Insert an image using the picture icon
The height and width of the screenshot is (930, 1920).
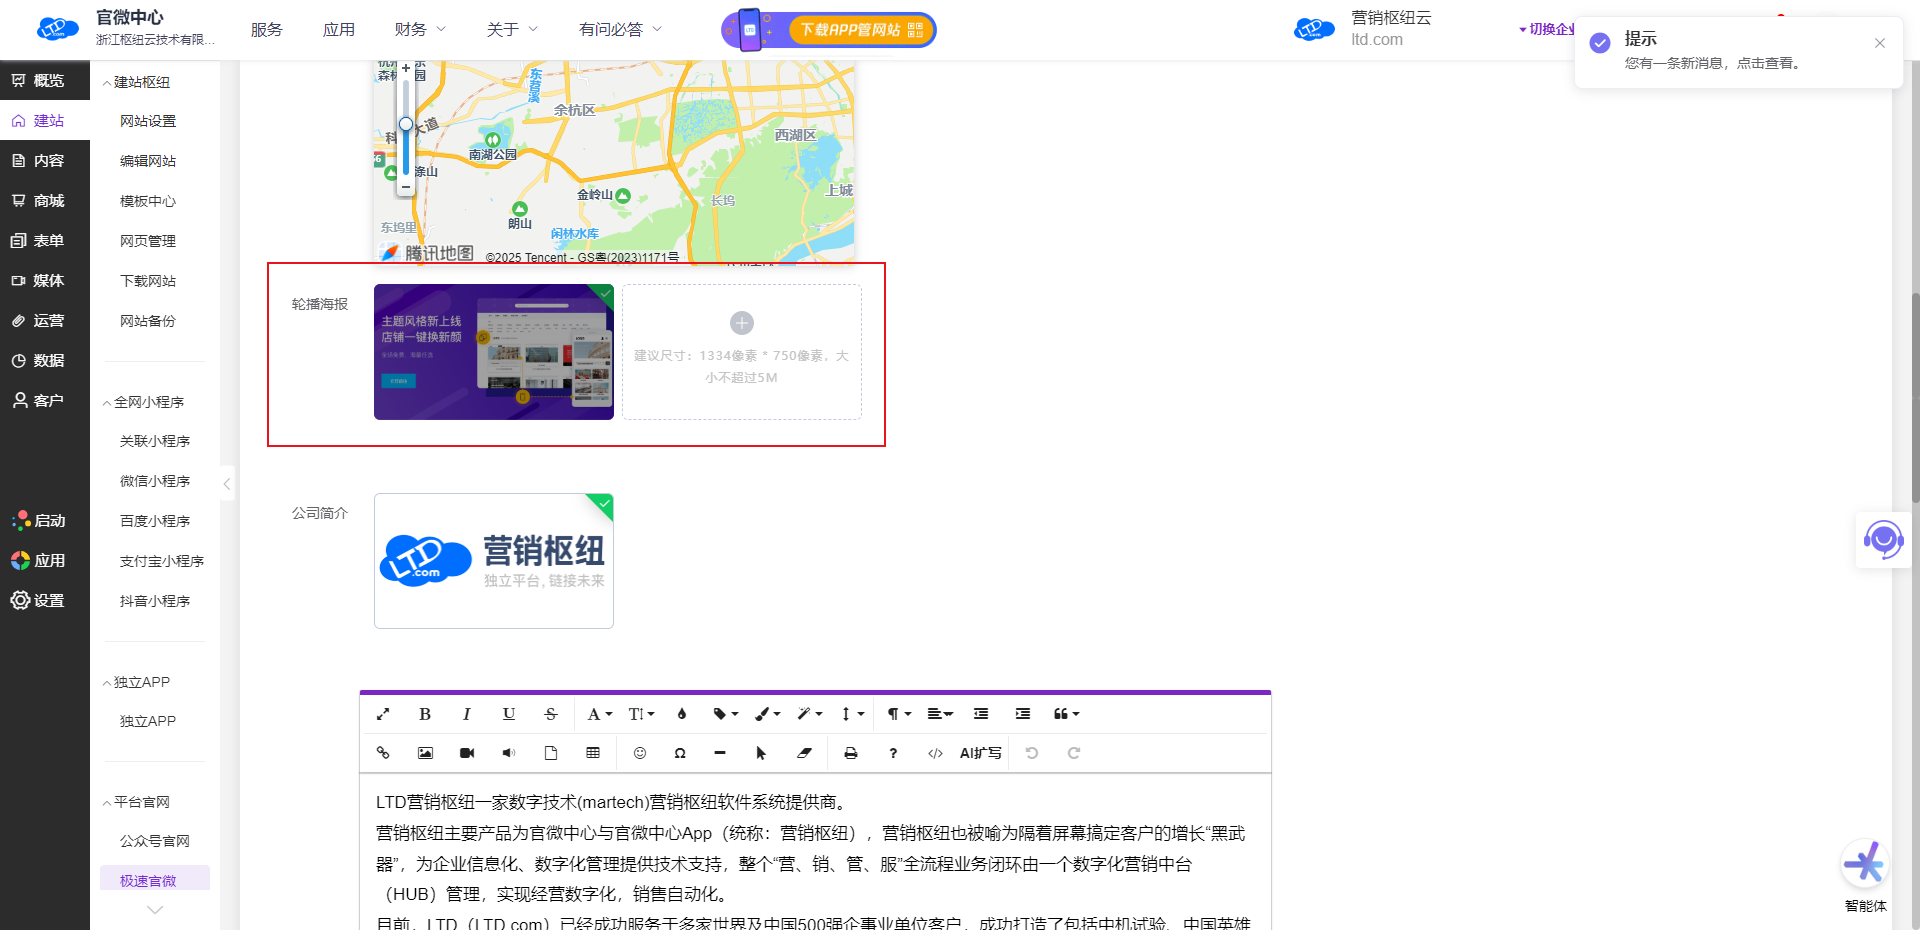point(425,753)
